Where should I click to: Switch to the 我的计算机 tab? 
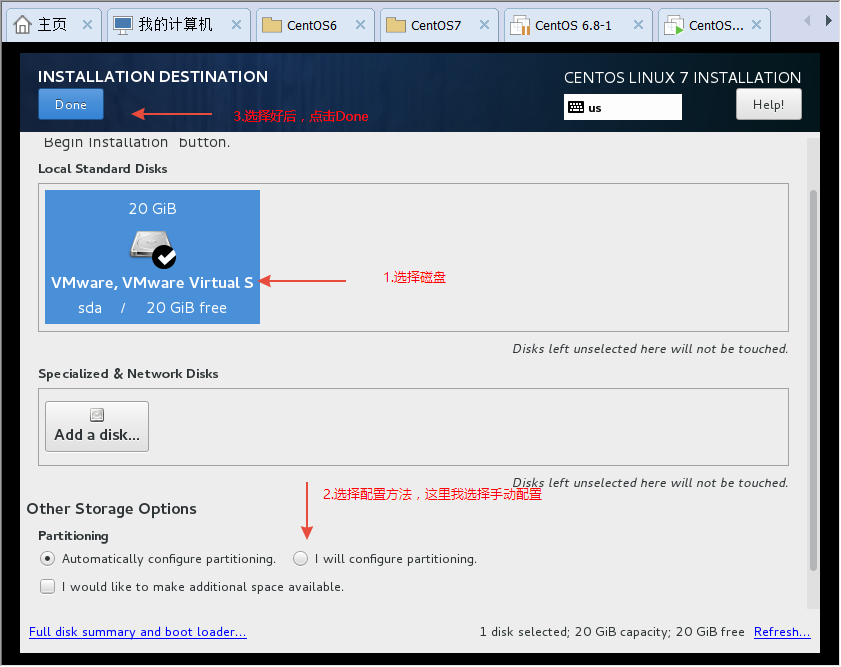point(179,25)
